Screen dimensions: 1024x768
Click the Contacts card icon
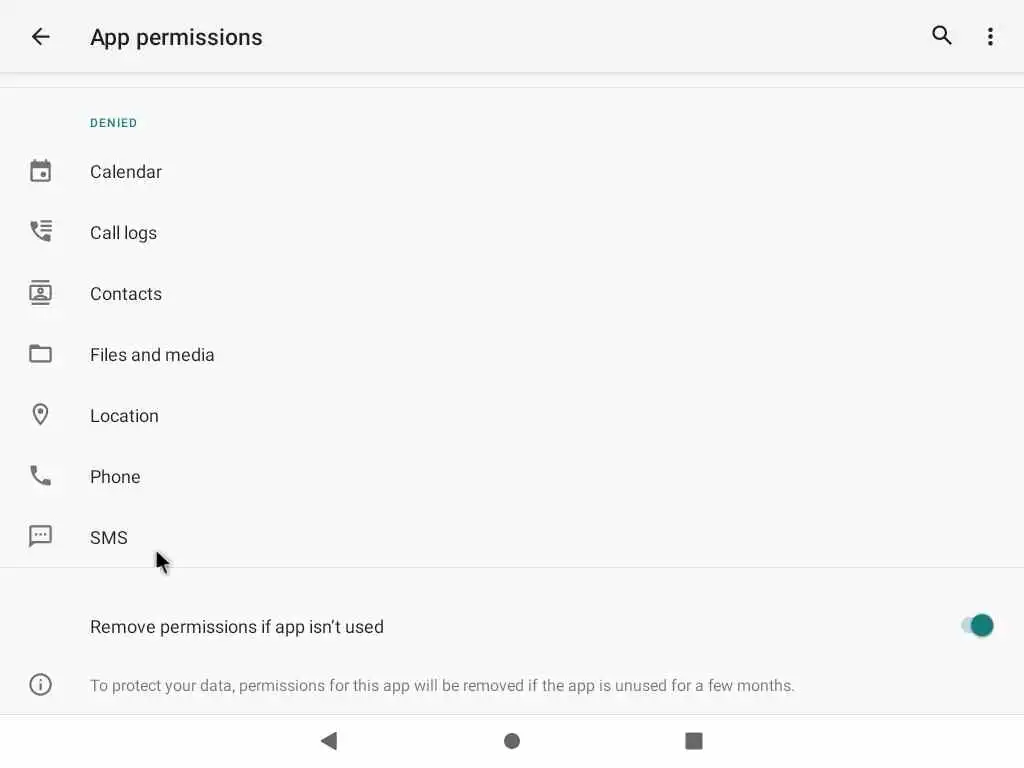point(40,293)
